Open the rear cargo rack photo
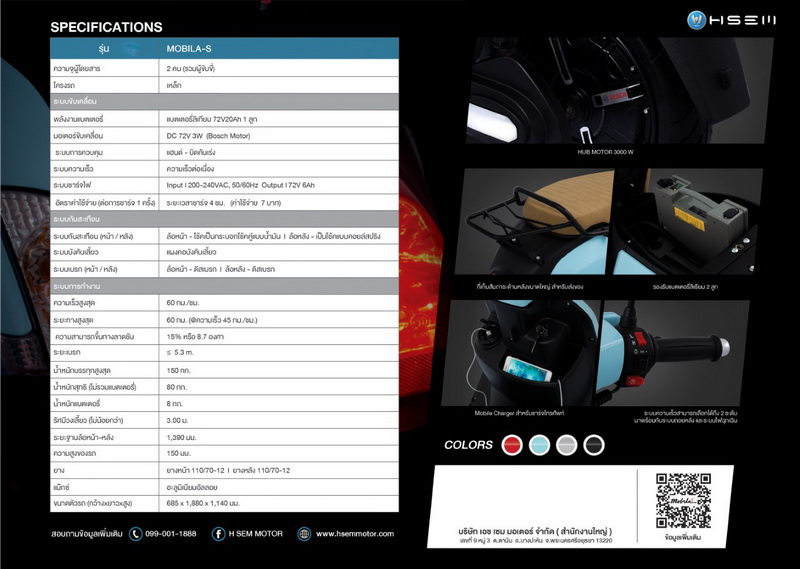 point(534,222)
